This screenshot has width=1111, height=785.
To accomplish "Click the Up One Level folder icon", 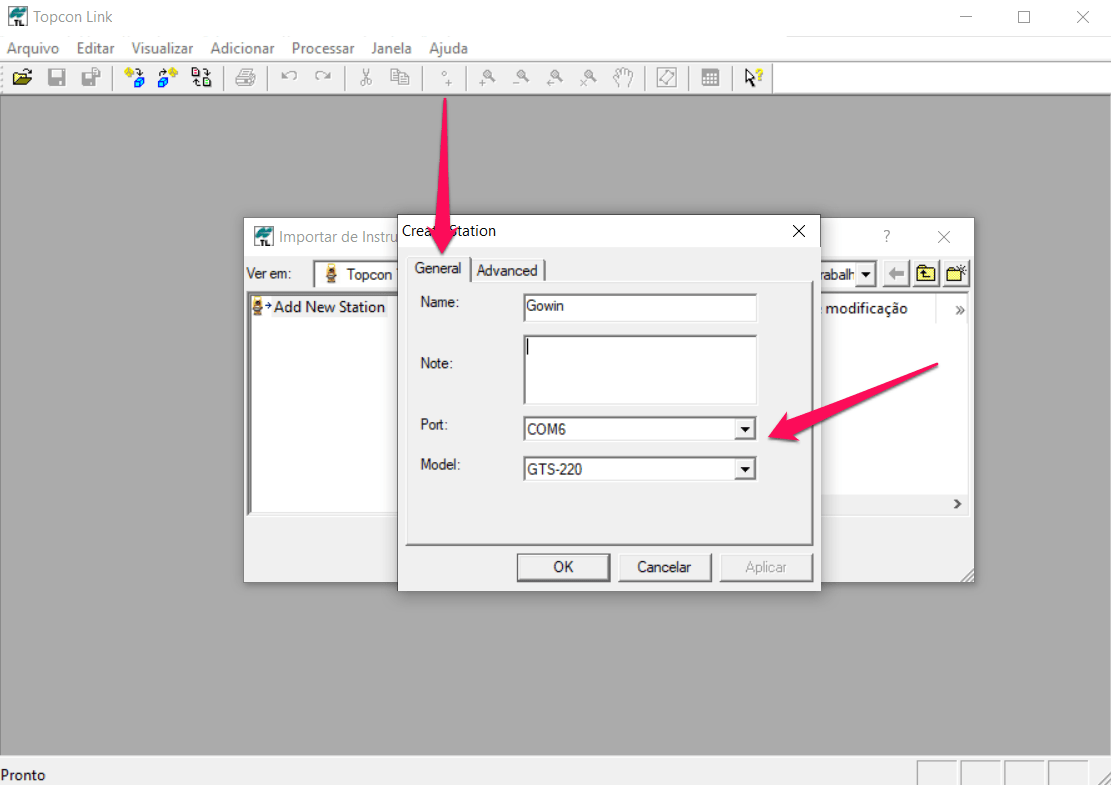I will point(925,273).
